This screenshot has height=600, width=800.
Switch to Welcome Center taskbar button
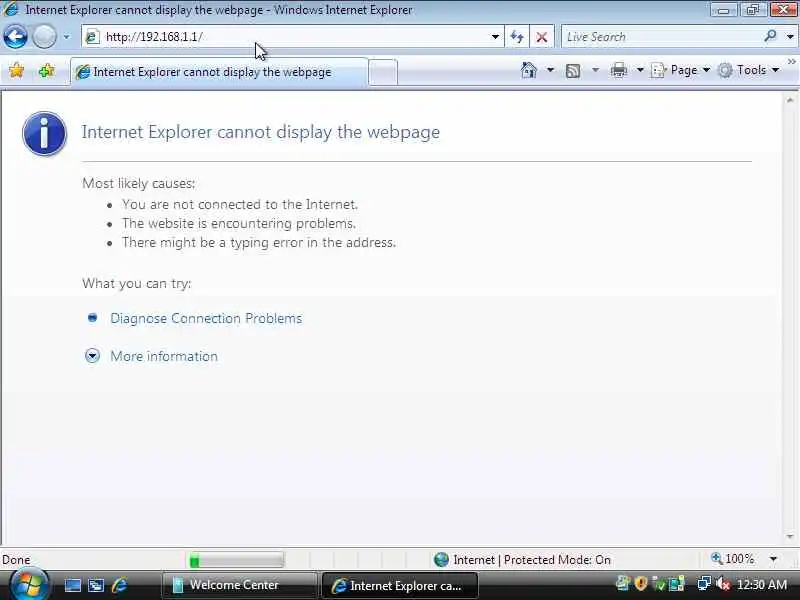point(239,585)
